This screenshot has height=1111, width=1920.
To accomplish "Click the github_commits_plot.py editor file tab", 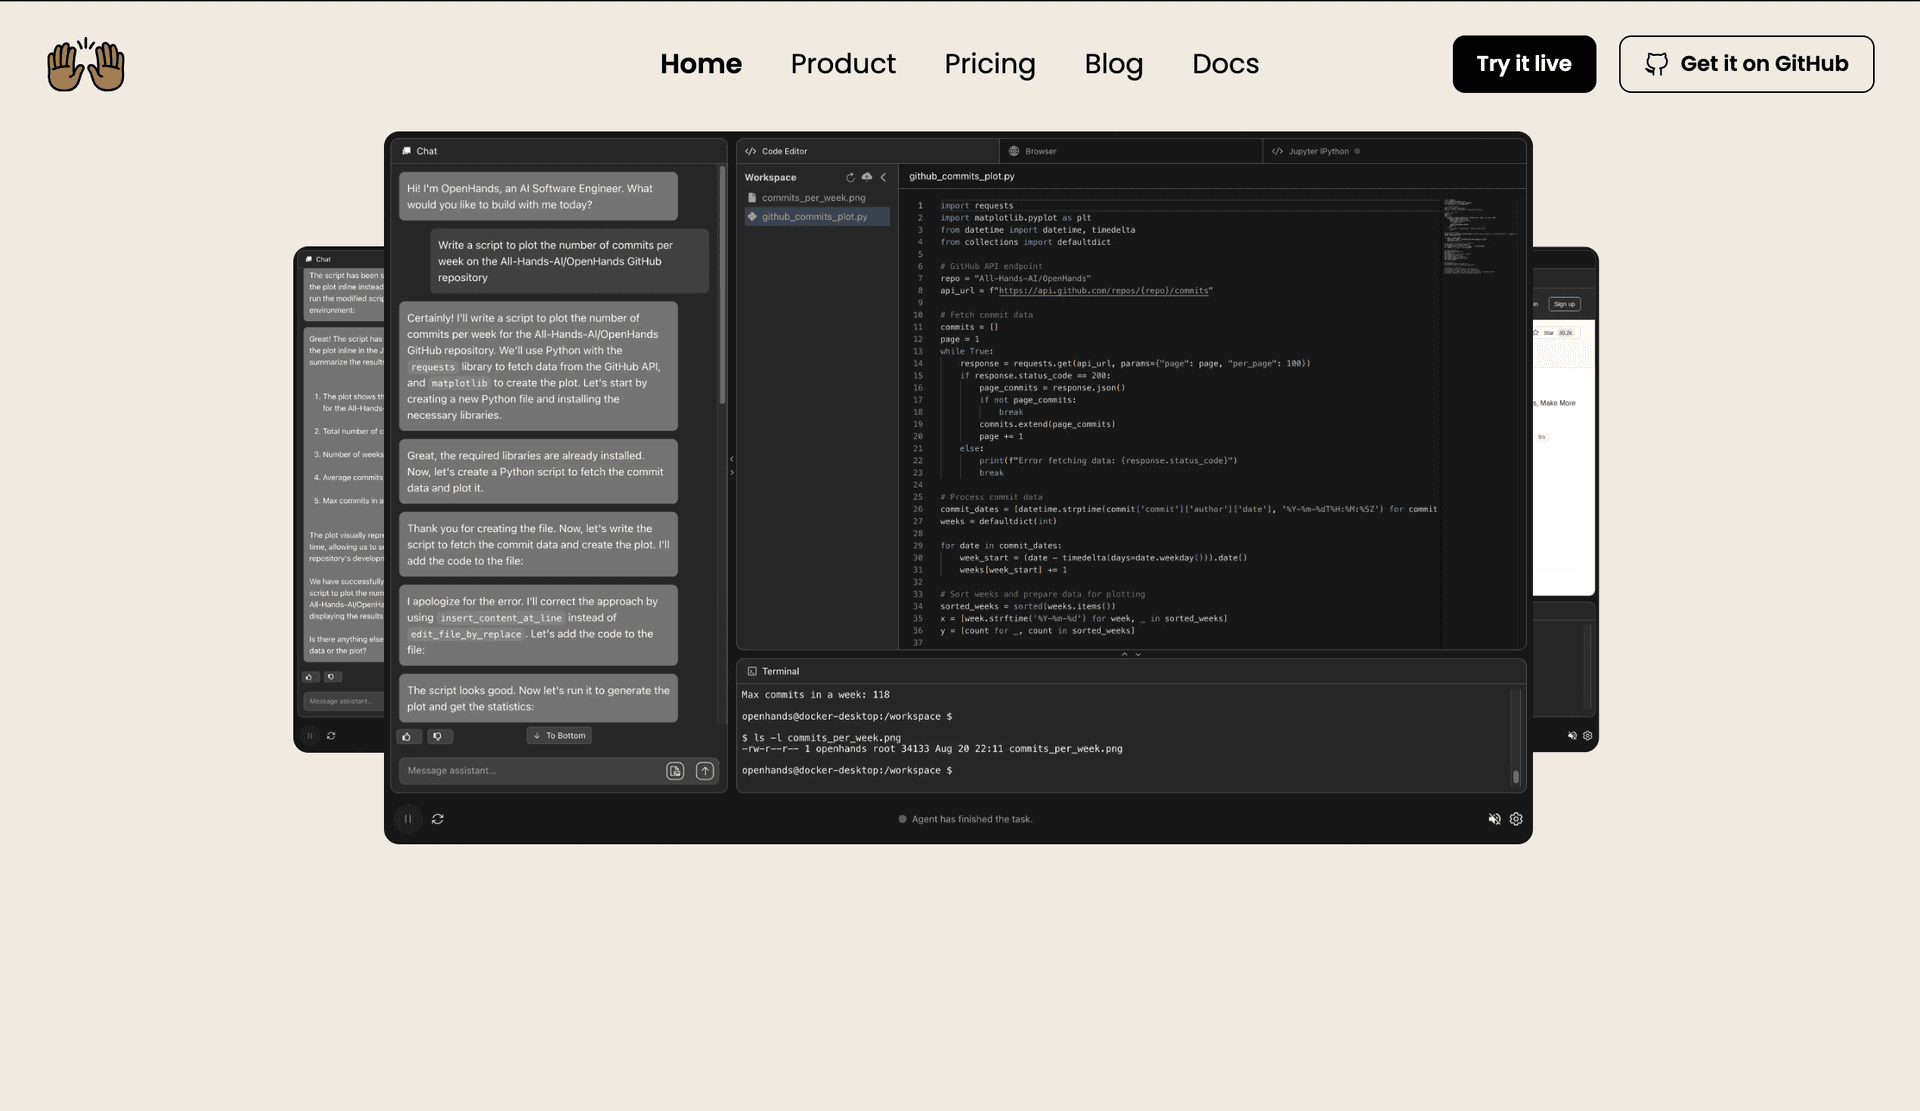I will [x=961, y=176].
